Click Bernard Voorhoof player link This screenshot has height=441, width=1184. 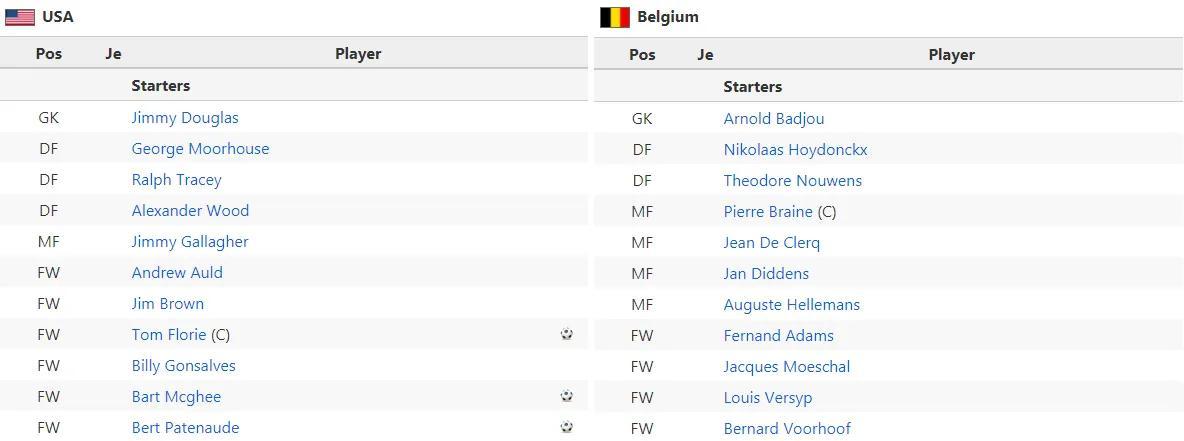click(x=787, y=429)
